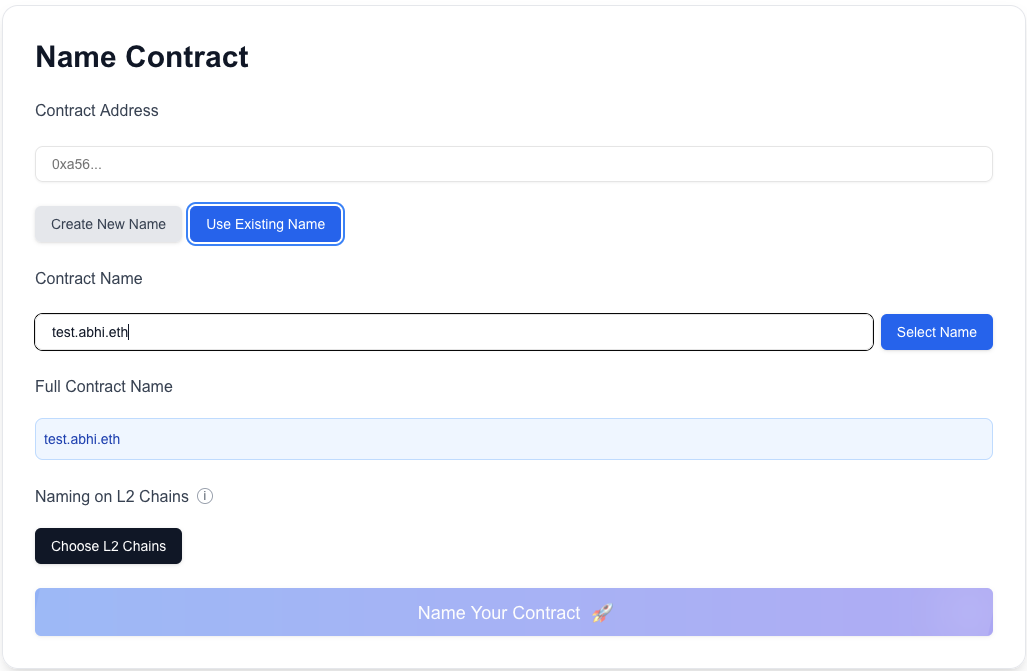
Task: Click the words Name Your Contract on the gradient bar
Action: click(x=499, y=612)
